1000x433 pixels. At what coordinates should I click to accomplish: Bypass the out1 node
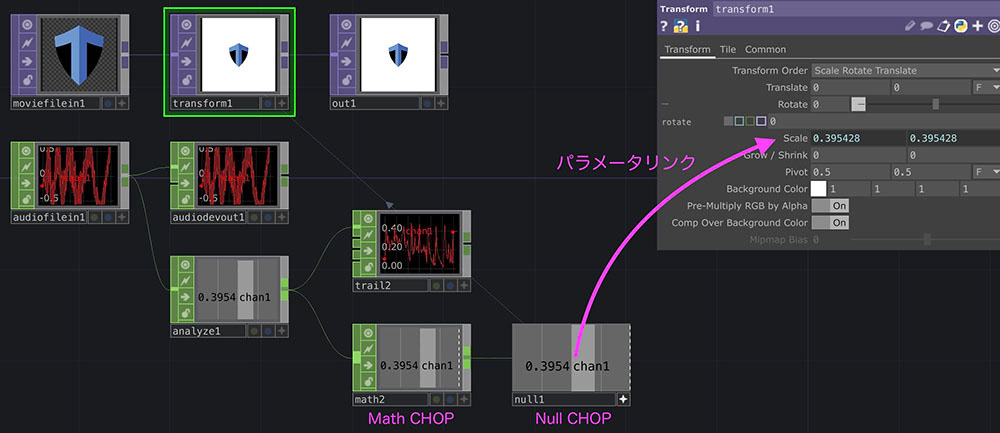(345, 62)
